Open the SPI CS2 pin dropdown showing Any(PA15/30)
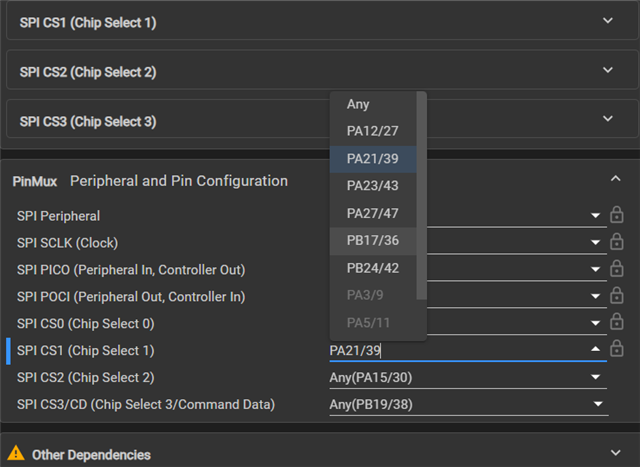Screen dimensions: 640x467 [x=468, y=378]
